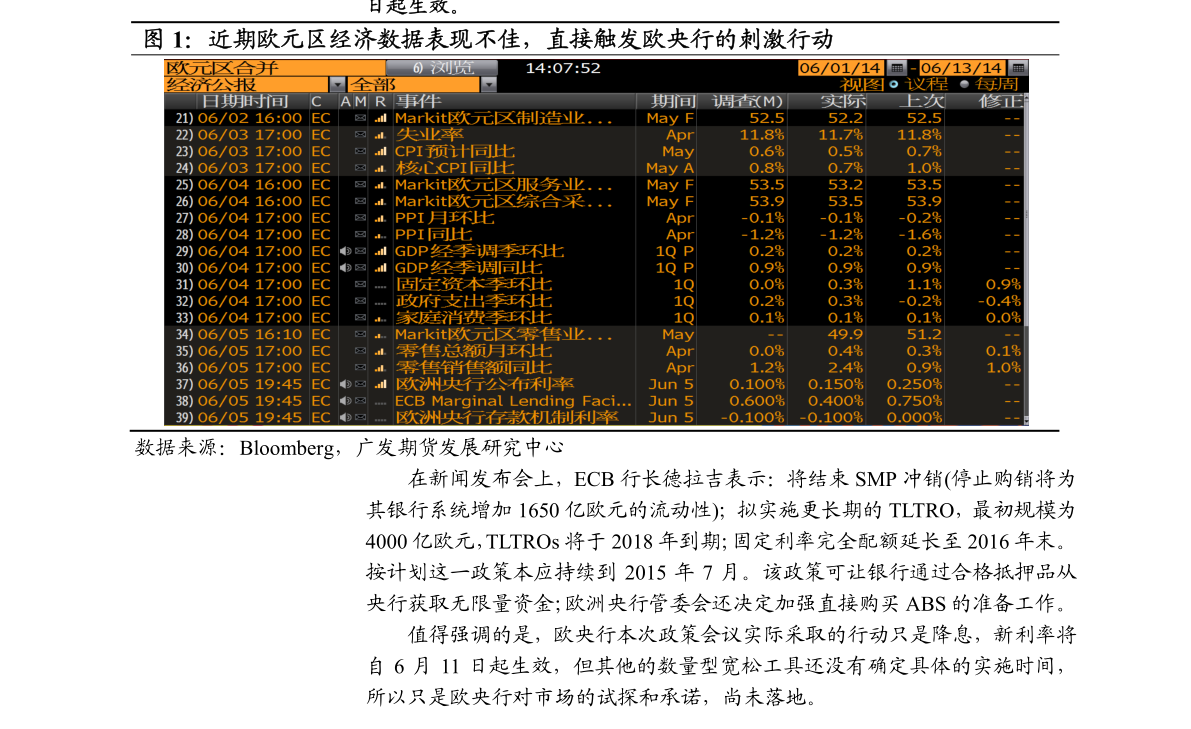The height and width of the screenshot is (729, 1191).
Task: Click the relevance bar icon on the 零售销售额同比 row
Action: [381, 368]
